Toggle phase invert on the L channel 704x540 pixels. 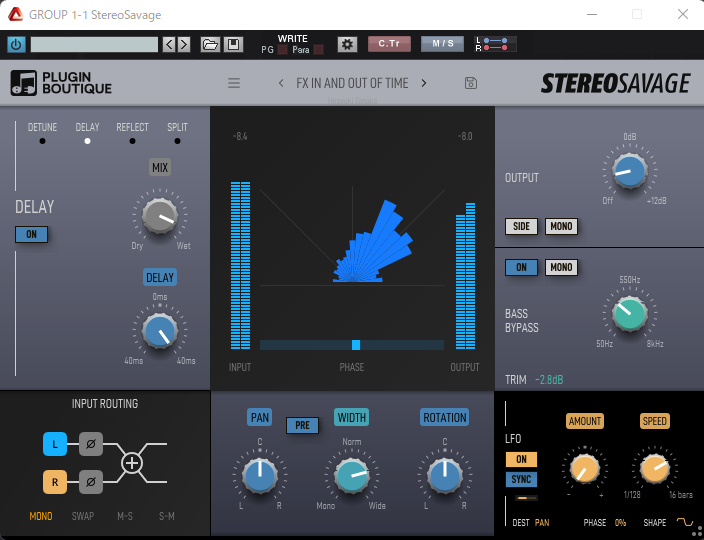point(91,444)
